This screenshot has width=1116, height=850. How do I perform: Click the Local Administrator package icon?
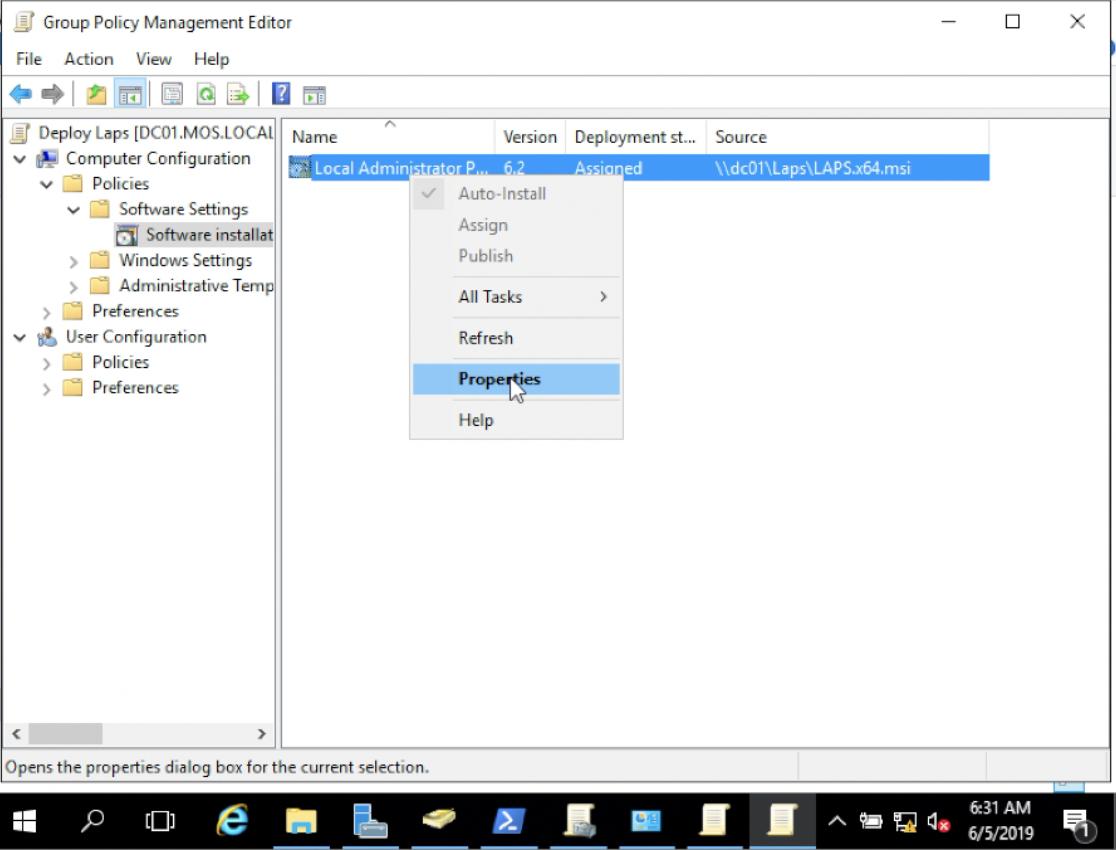coord(300,168)
